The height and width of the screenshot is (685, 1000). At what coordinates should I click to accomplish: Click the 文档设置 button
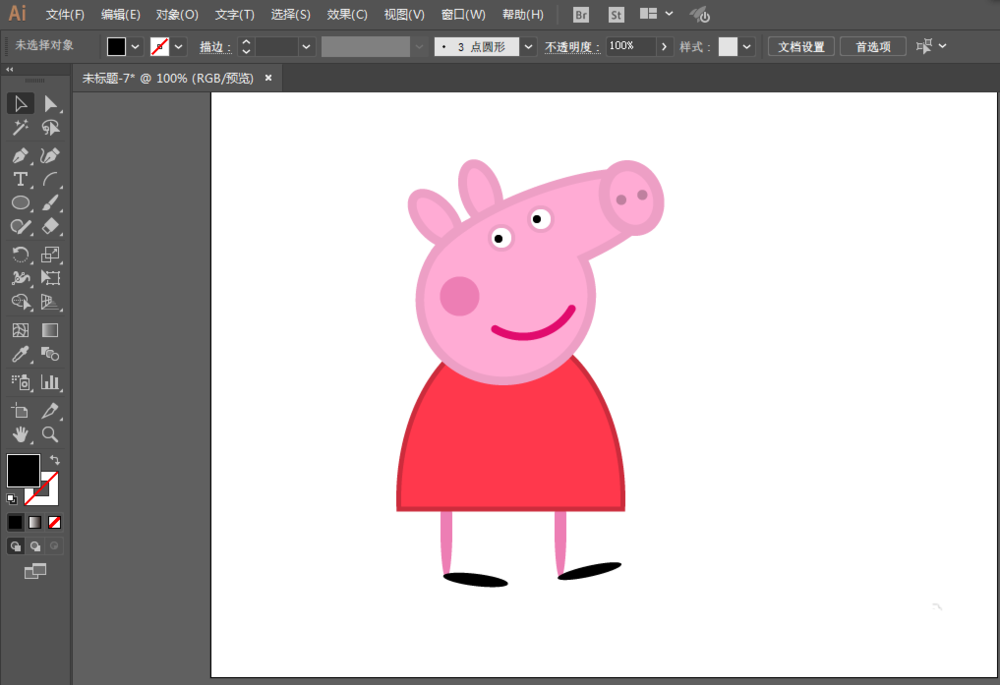click(x=801, y=47)
